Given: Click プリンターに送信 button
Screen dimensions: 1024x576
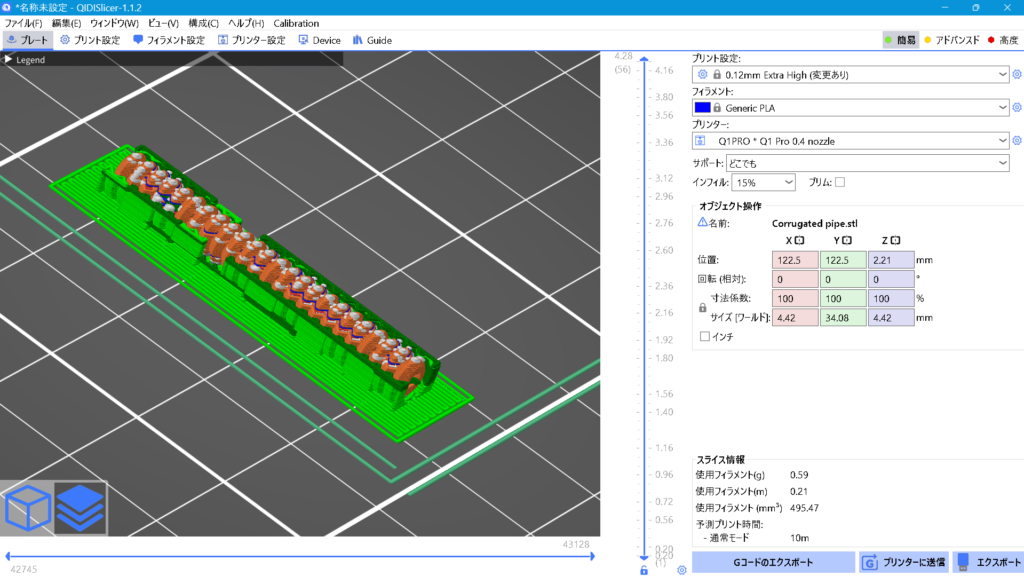Looking at the screenshot, I should 903,561.
